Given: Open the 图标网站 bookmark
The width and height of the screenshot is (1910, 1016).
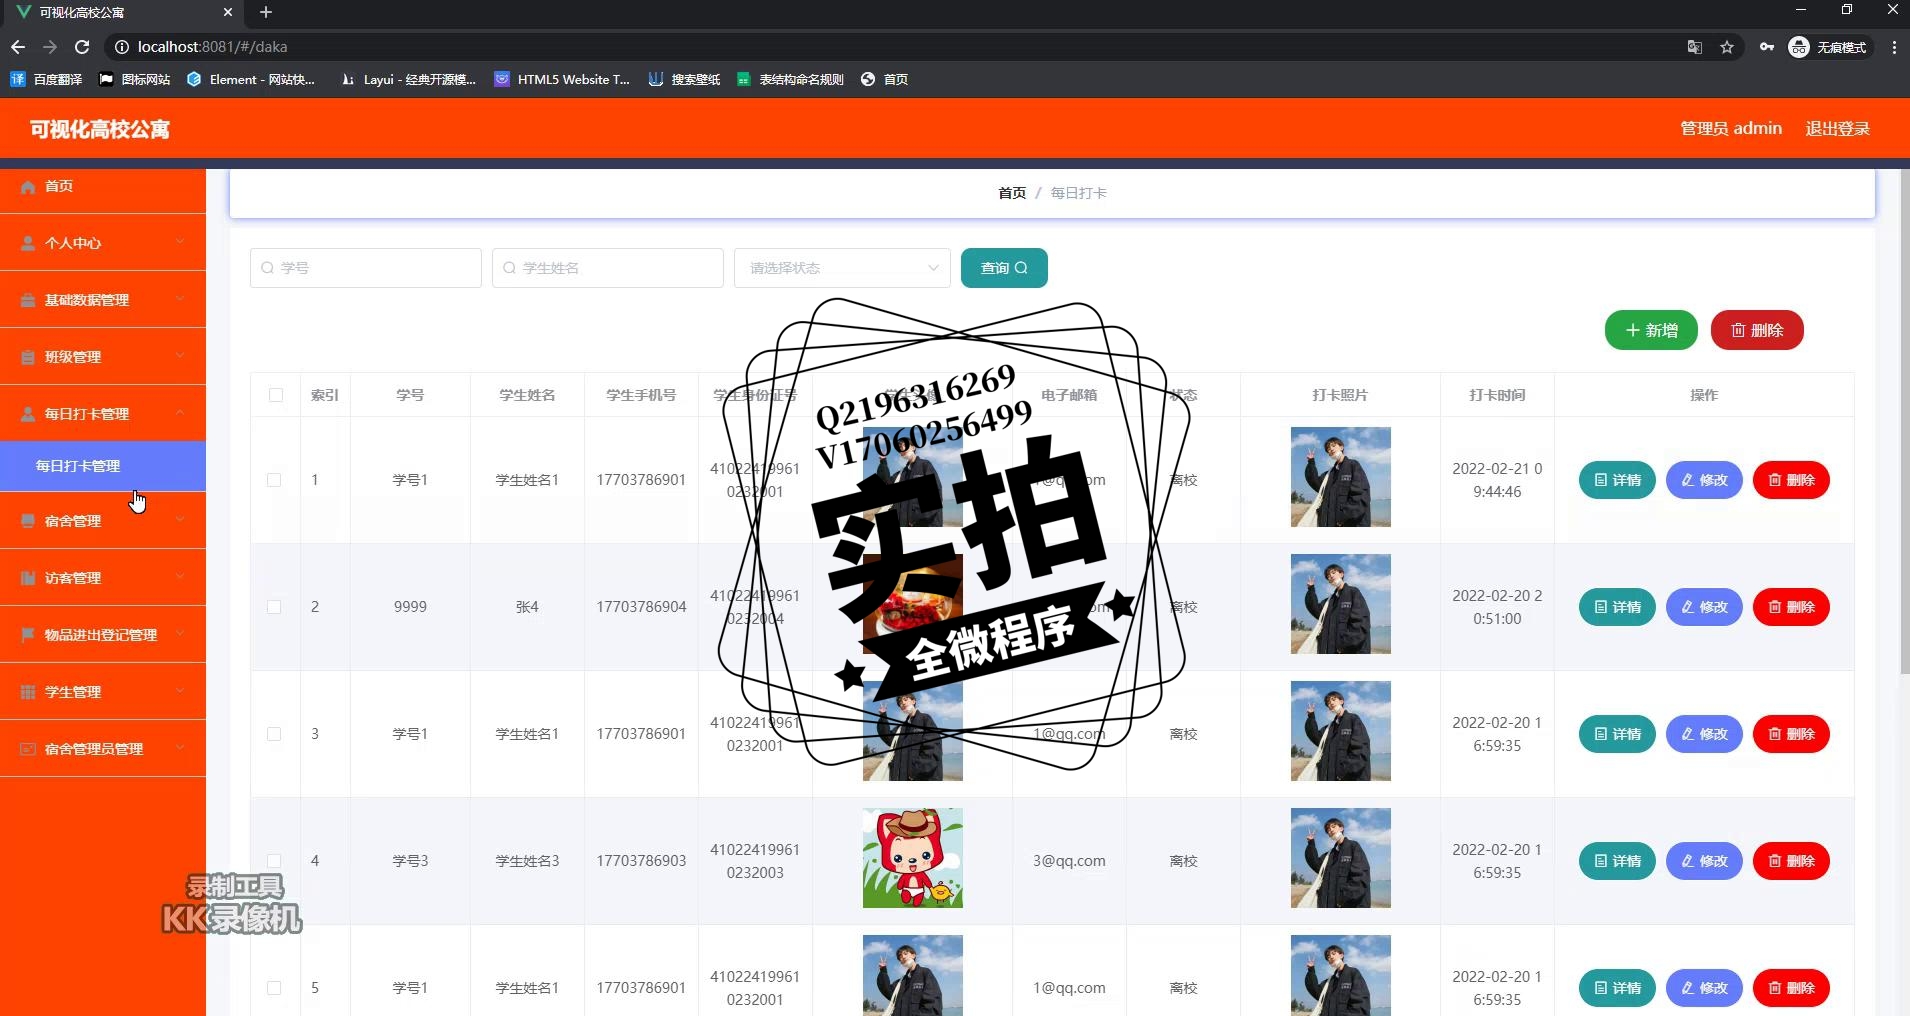Looking at the screenshot, I should pyautogui.click(x=134, y=79).
